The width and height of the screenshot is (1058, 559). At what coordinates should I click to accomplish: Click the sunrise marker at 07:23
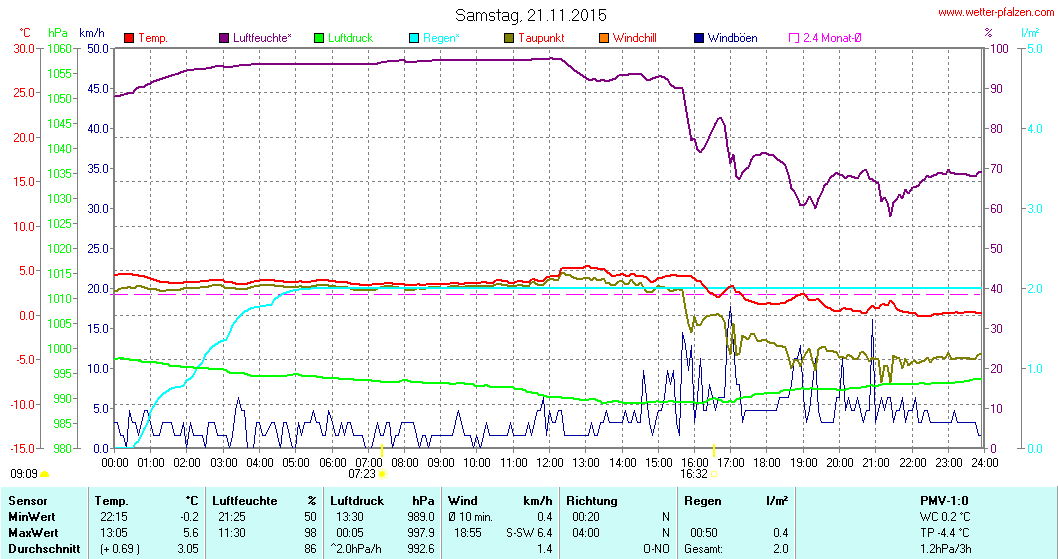click(x=382, y=474)
